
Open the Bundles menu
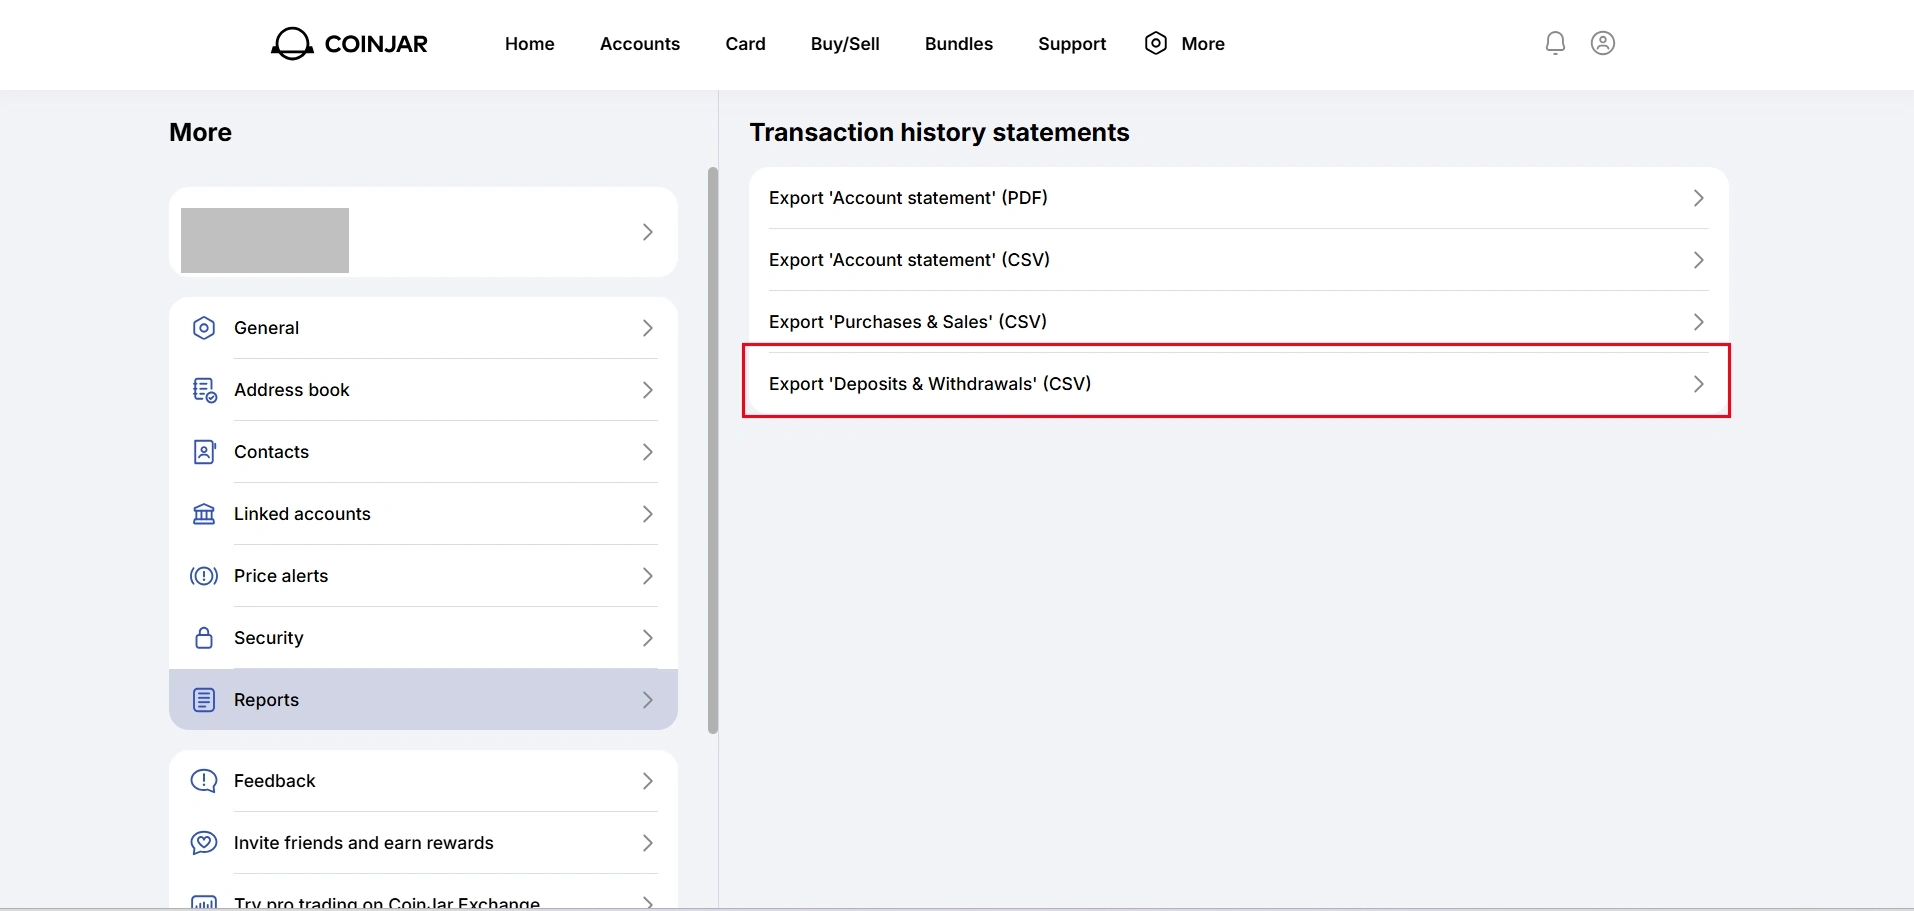coord(959,44)
